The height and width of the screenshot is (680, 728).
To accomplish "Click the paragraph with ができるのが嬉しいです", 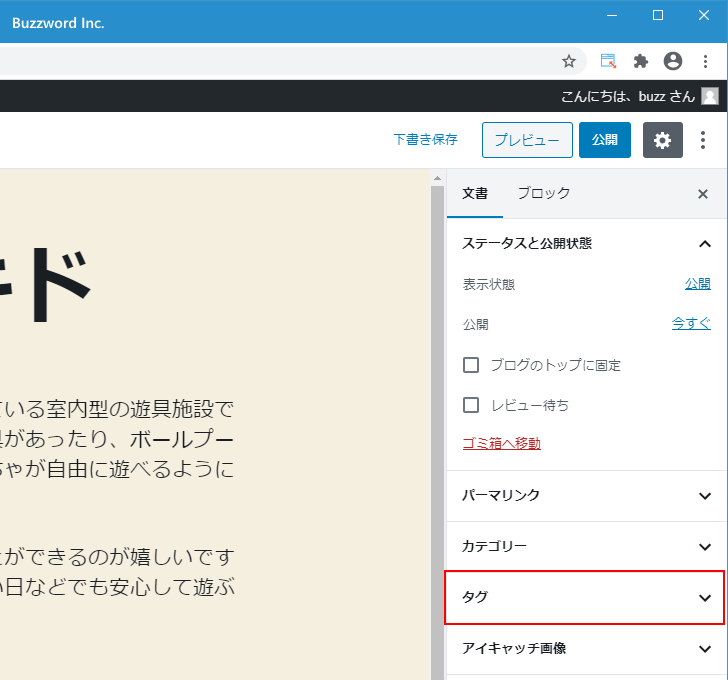I will pyautogui.click(x=117, y=572).
